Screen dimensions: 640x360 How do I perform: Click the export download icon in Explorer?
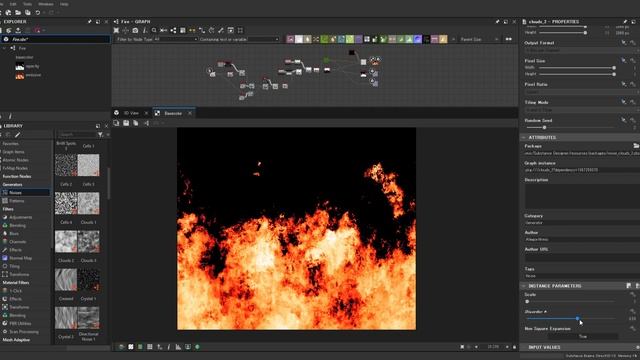point(18,30)
